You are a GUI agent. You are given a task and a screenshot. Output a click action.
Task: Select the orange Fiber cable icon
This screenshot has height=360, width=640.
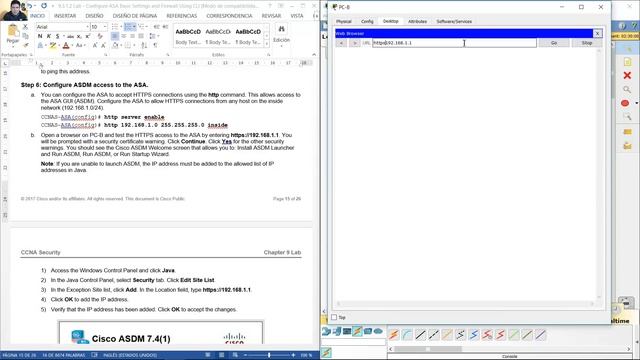[447, 335]
